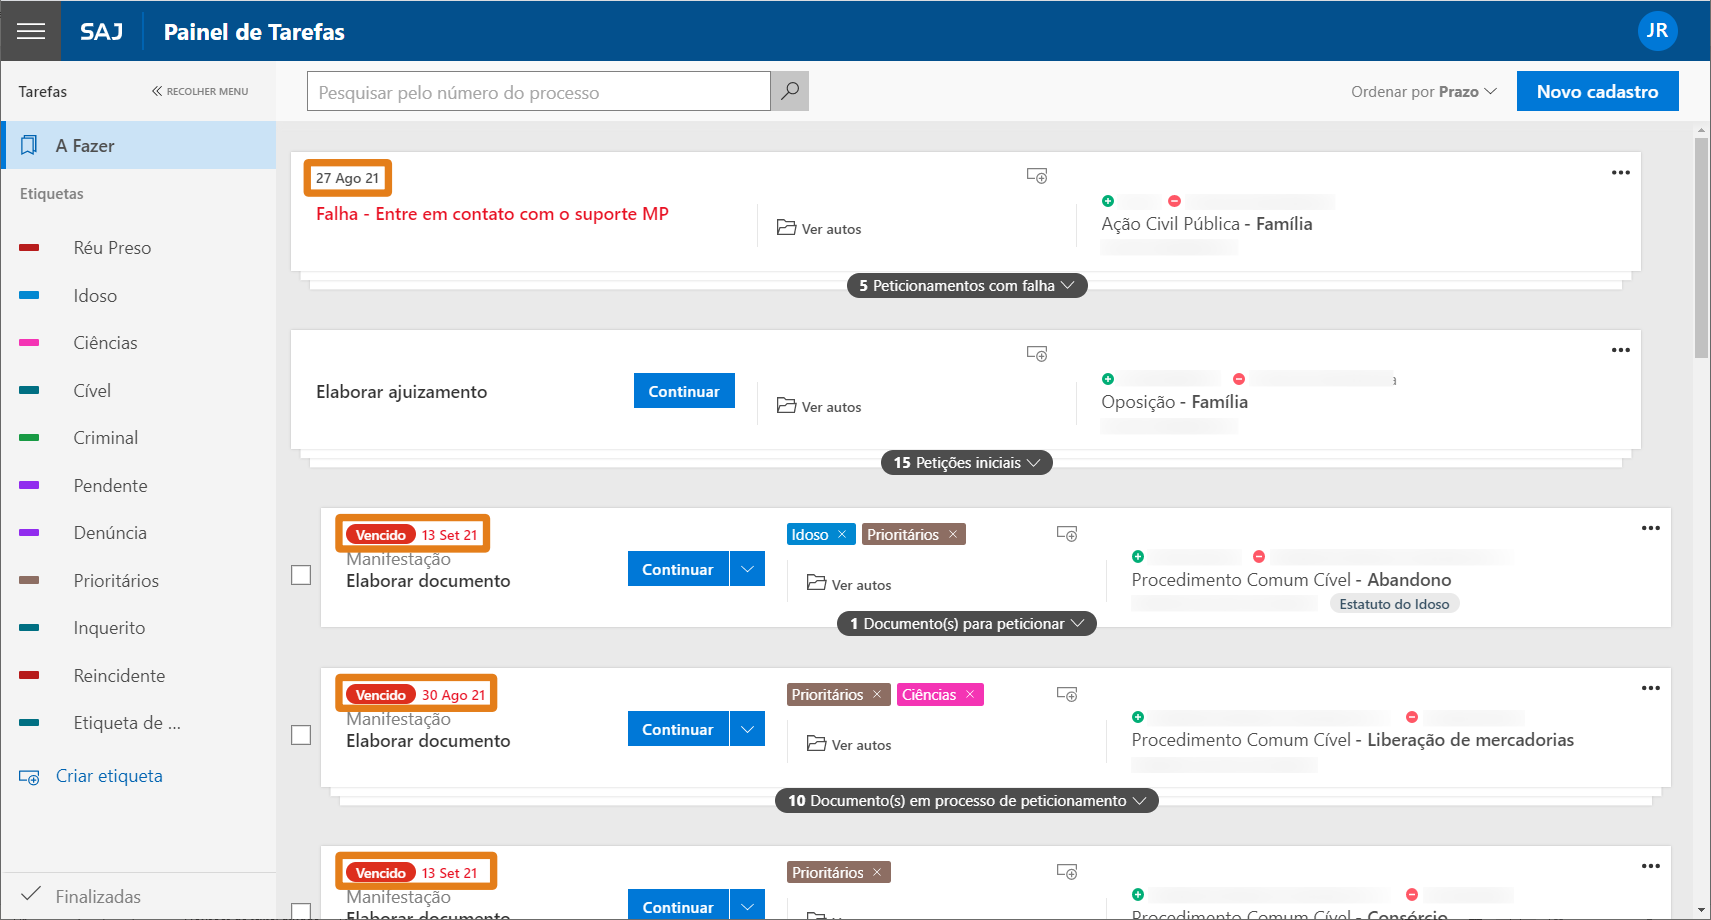
Task: Click more options on Liberação de mercadorias card
Action: 1650,688
